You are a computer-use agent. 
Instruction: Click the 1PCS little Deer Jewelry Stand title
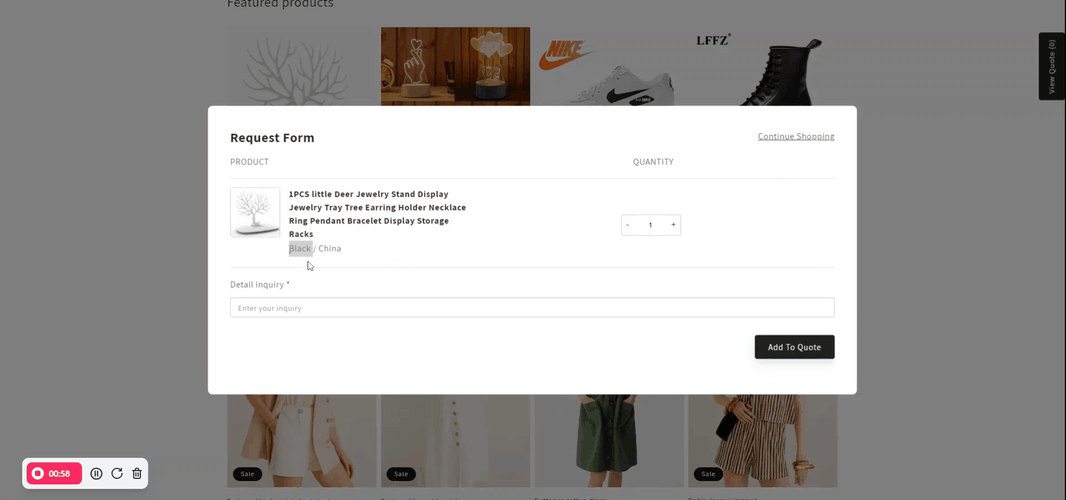tap(377, 214)
